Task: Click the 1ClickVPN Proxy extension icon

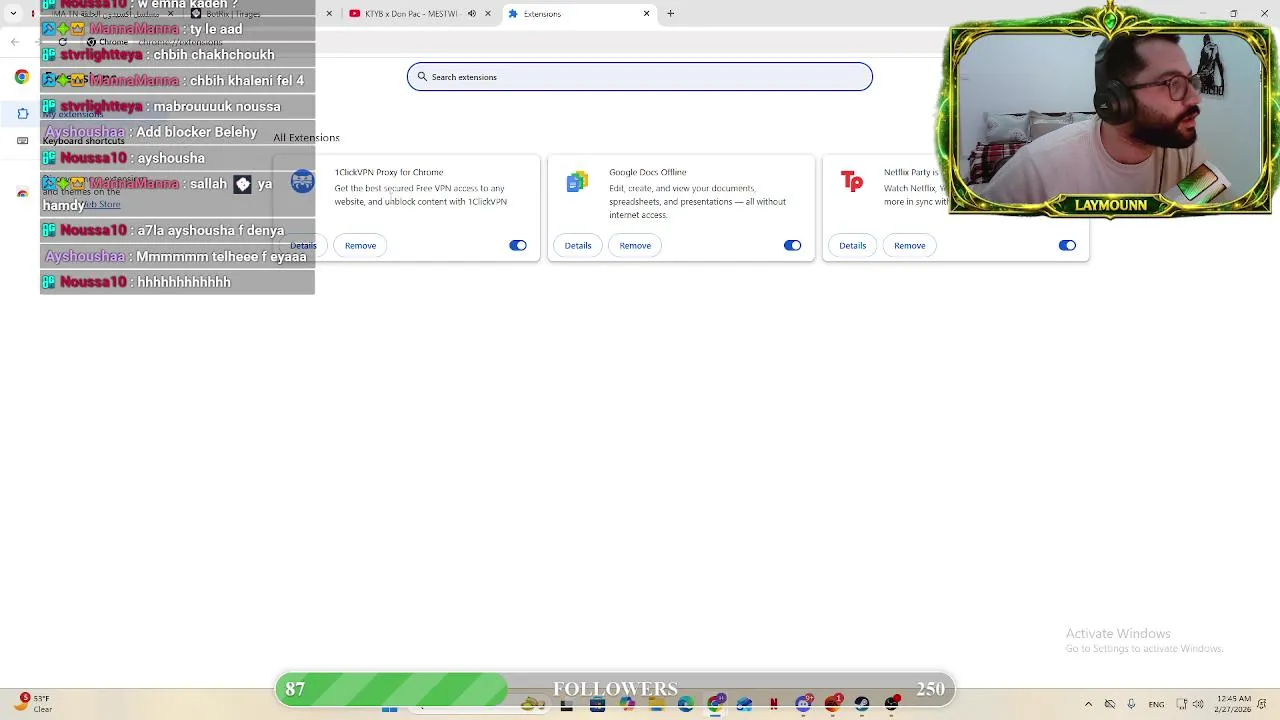Action: click(302, 181)
